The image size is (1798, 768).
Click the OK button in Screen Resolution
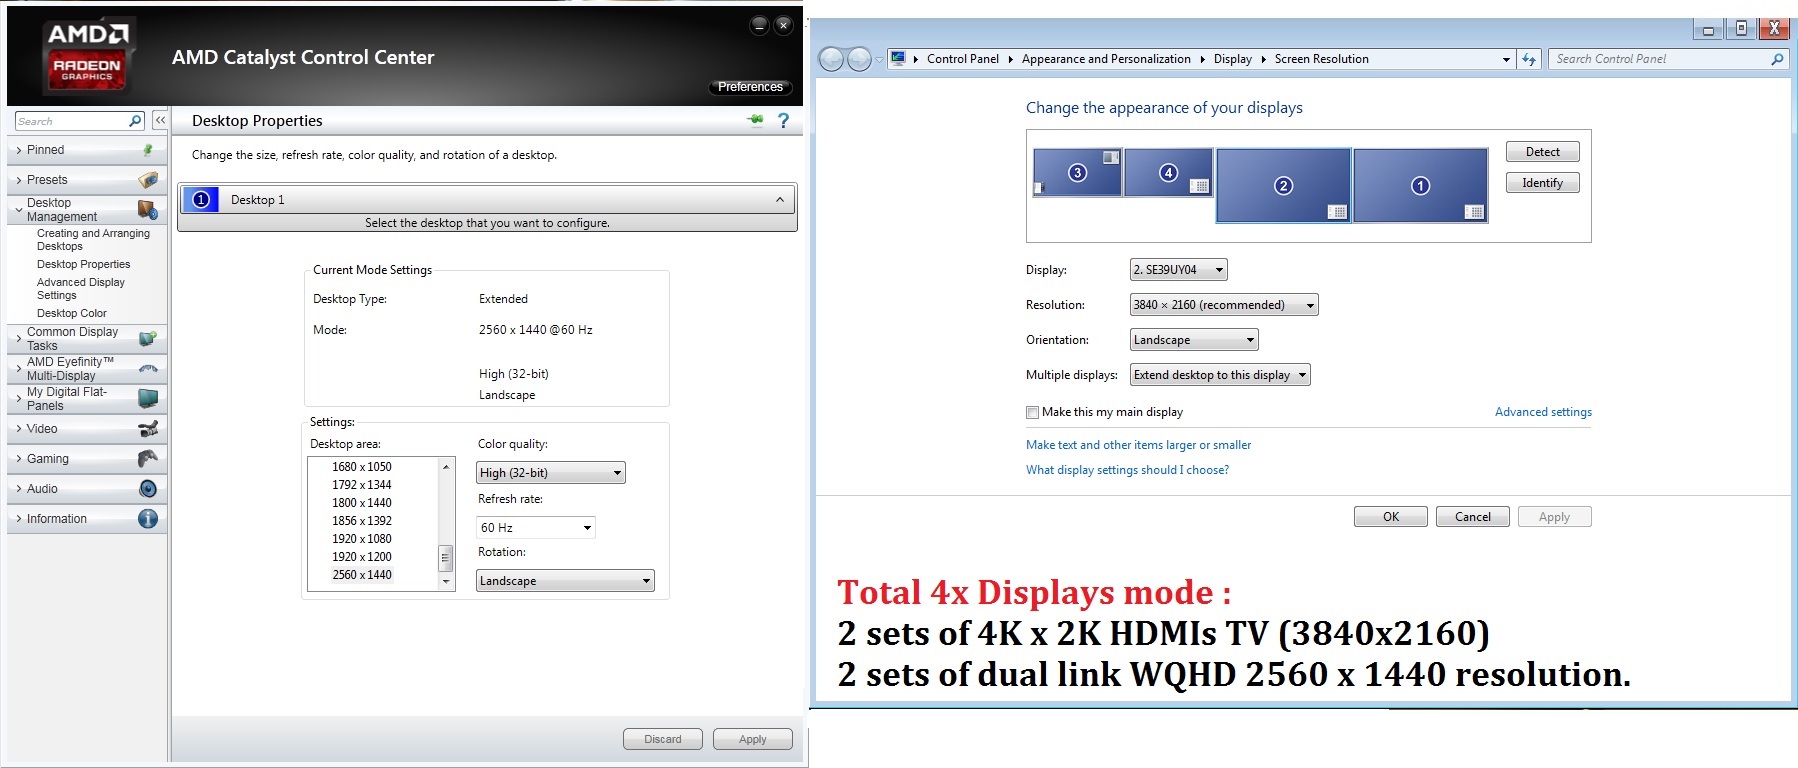[x=1391, y=517]
